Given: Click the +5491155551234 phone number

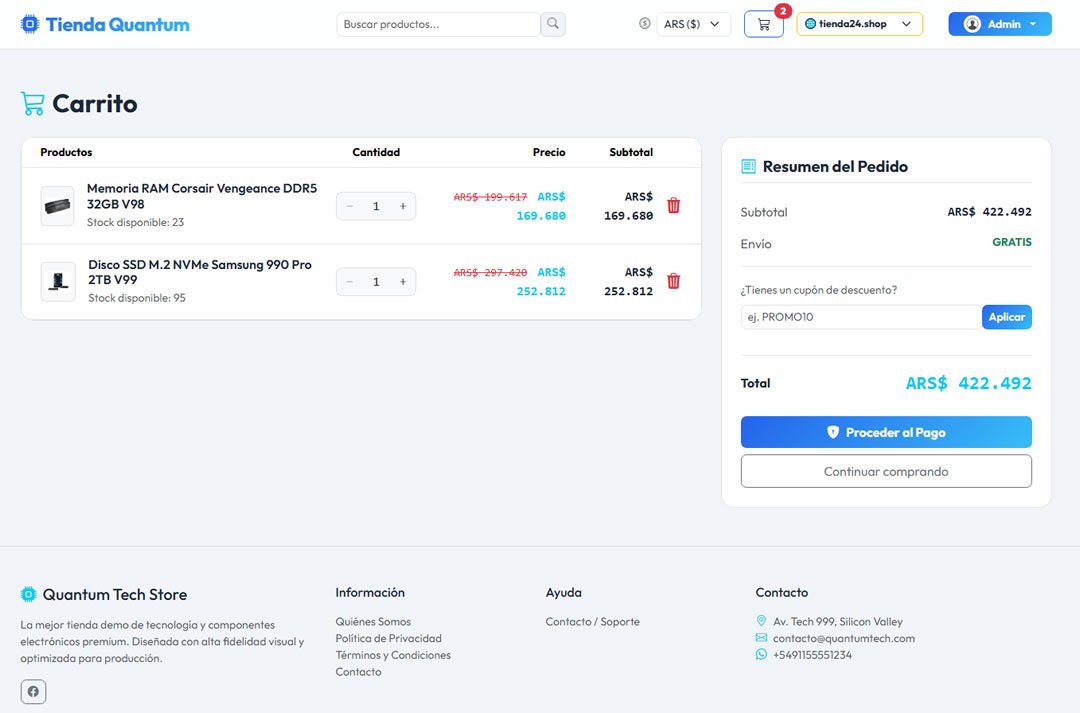Looking at the screenshot, I should [812, 654].
